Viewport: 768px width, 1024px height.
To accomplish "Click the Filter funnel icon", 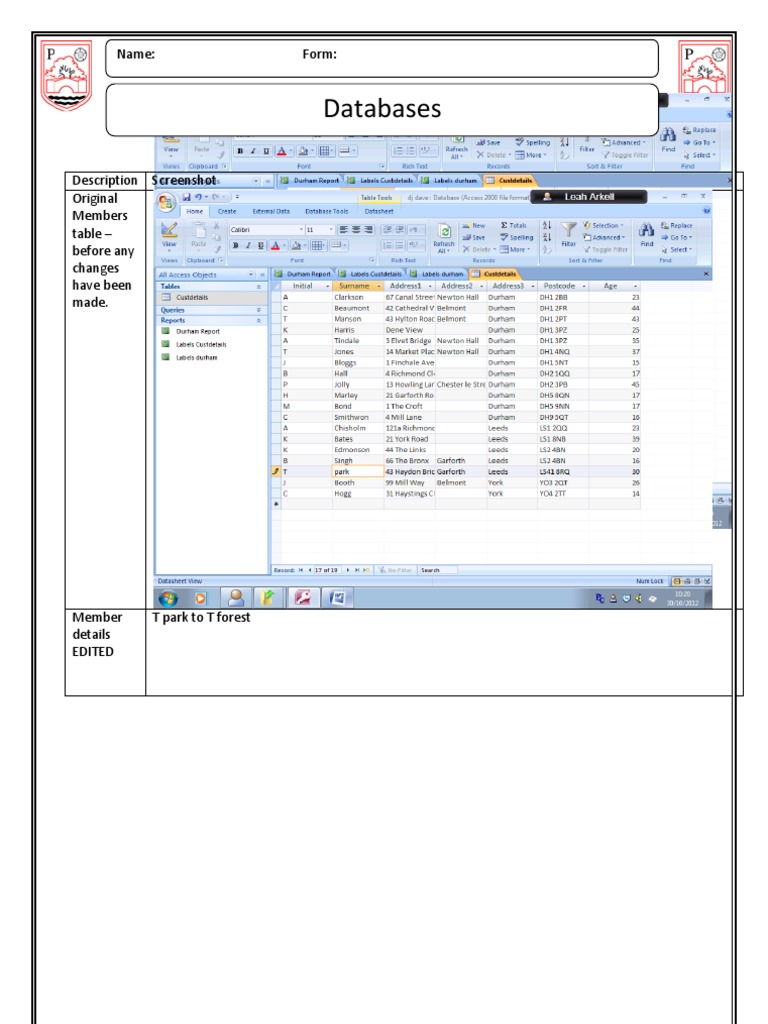I will point(569,229).
